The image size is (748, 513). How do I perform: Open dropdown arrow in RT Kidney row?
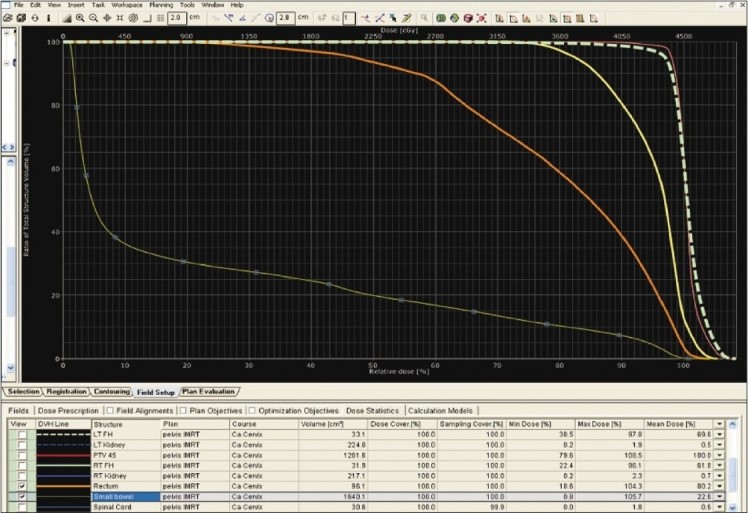click(x=719, y=476)
